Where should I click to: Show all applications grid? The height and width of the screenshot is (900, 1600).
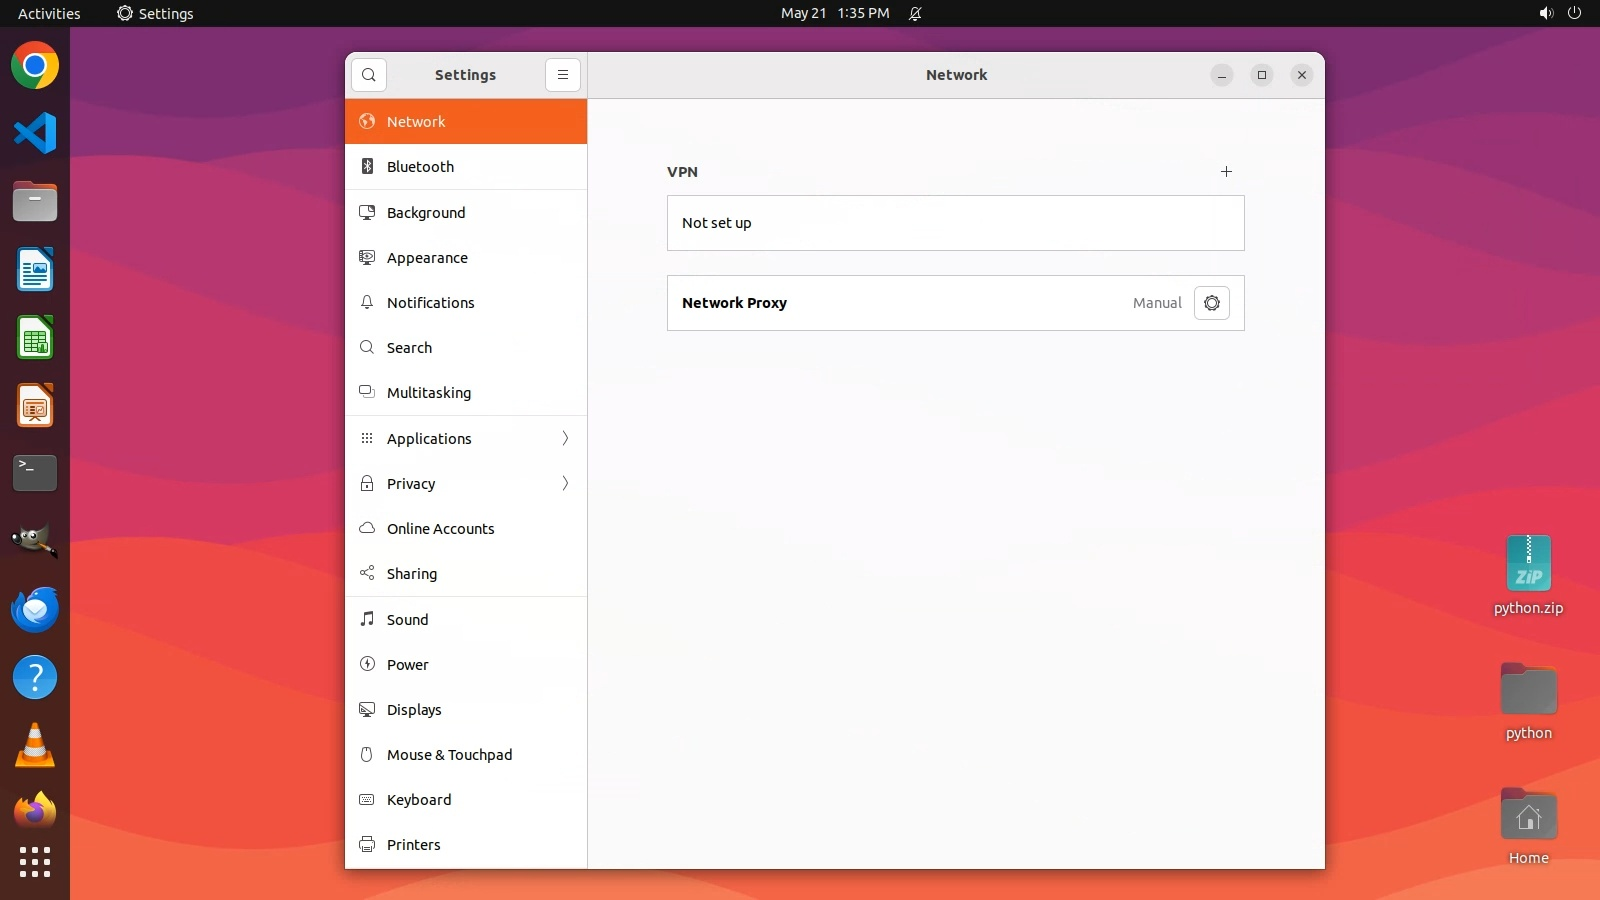coord(35,861)
